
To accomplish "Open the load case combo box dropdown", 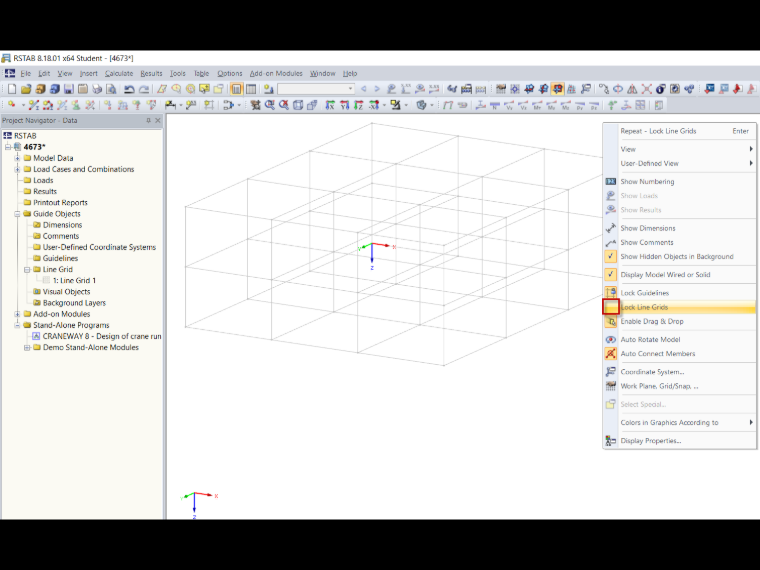I will (x=350, y=89).
